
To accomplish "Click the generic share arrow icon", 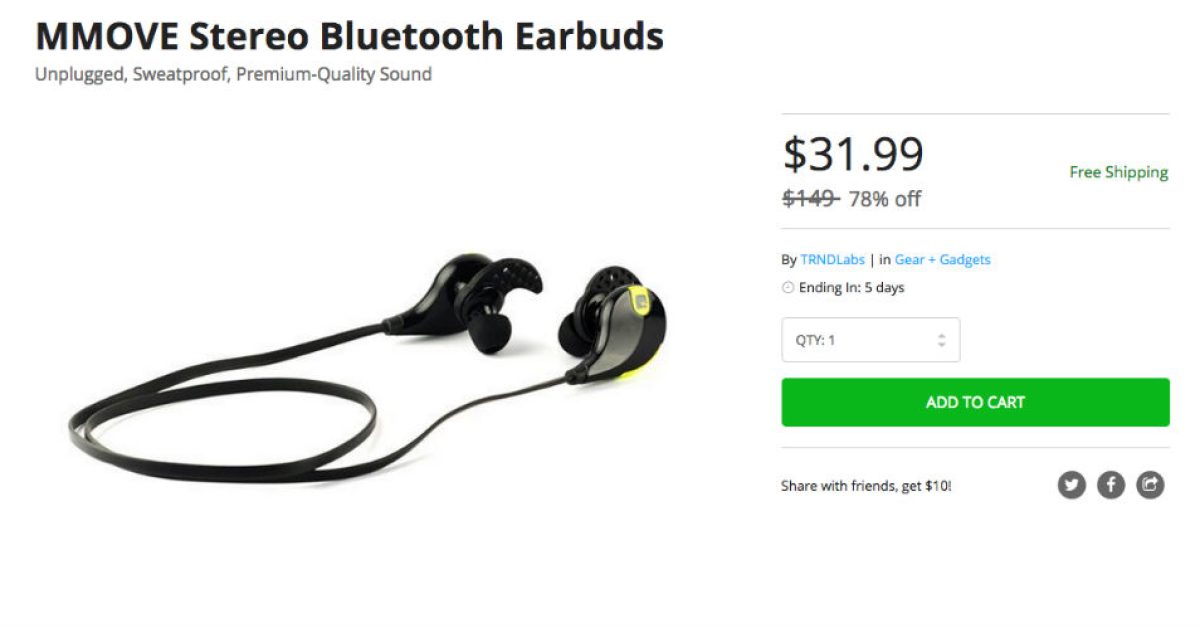I will click(x=1151, y=486).
